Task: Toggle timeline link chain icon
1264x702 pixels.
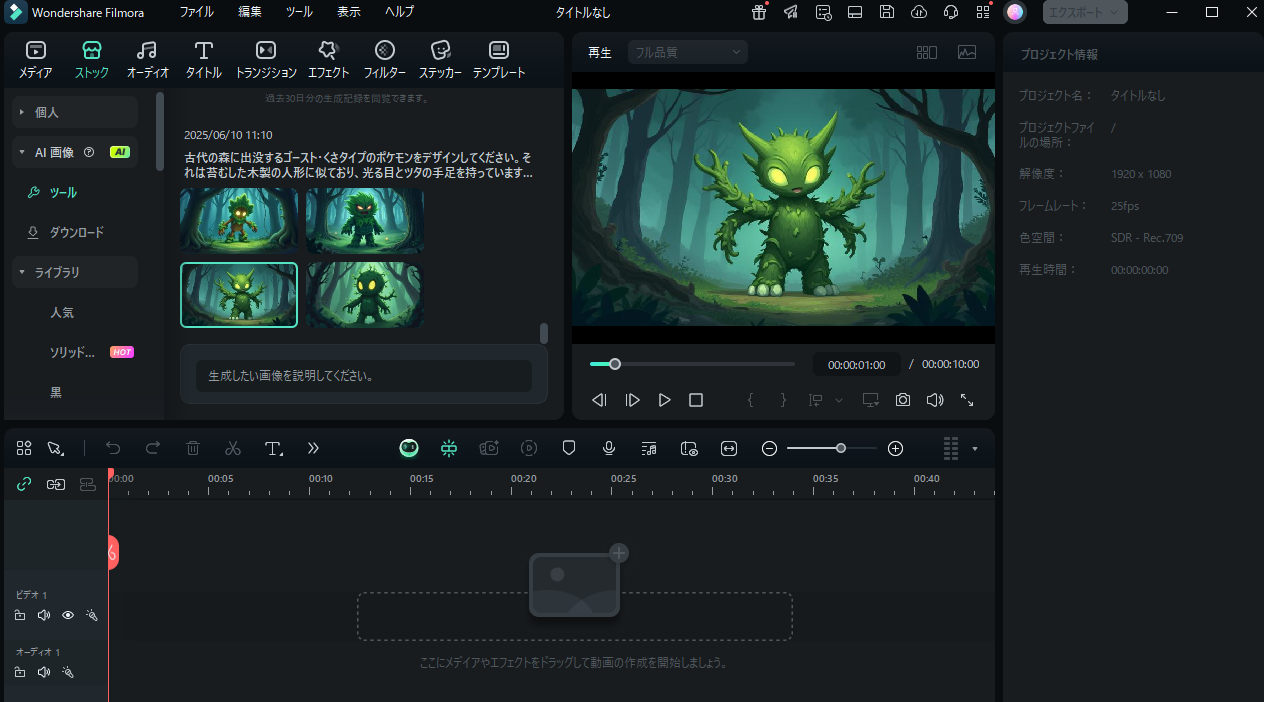Action: [24, 484]
